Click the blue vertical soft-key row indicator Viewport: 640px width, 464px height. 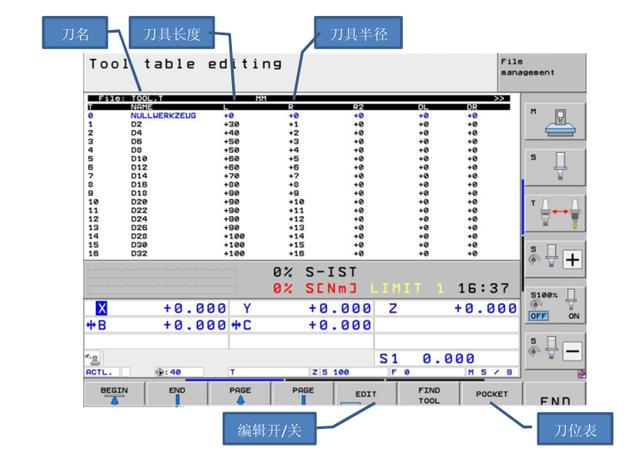coord(523,206)
